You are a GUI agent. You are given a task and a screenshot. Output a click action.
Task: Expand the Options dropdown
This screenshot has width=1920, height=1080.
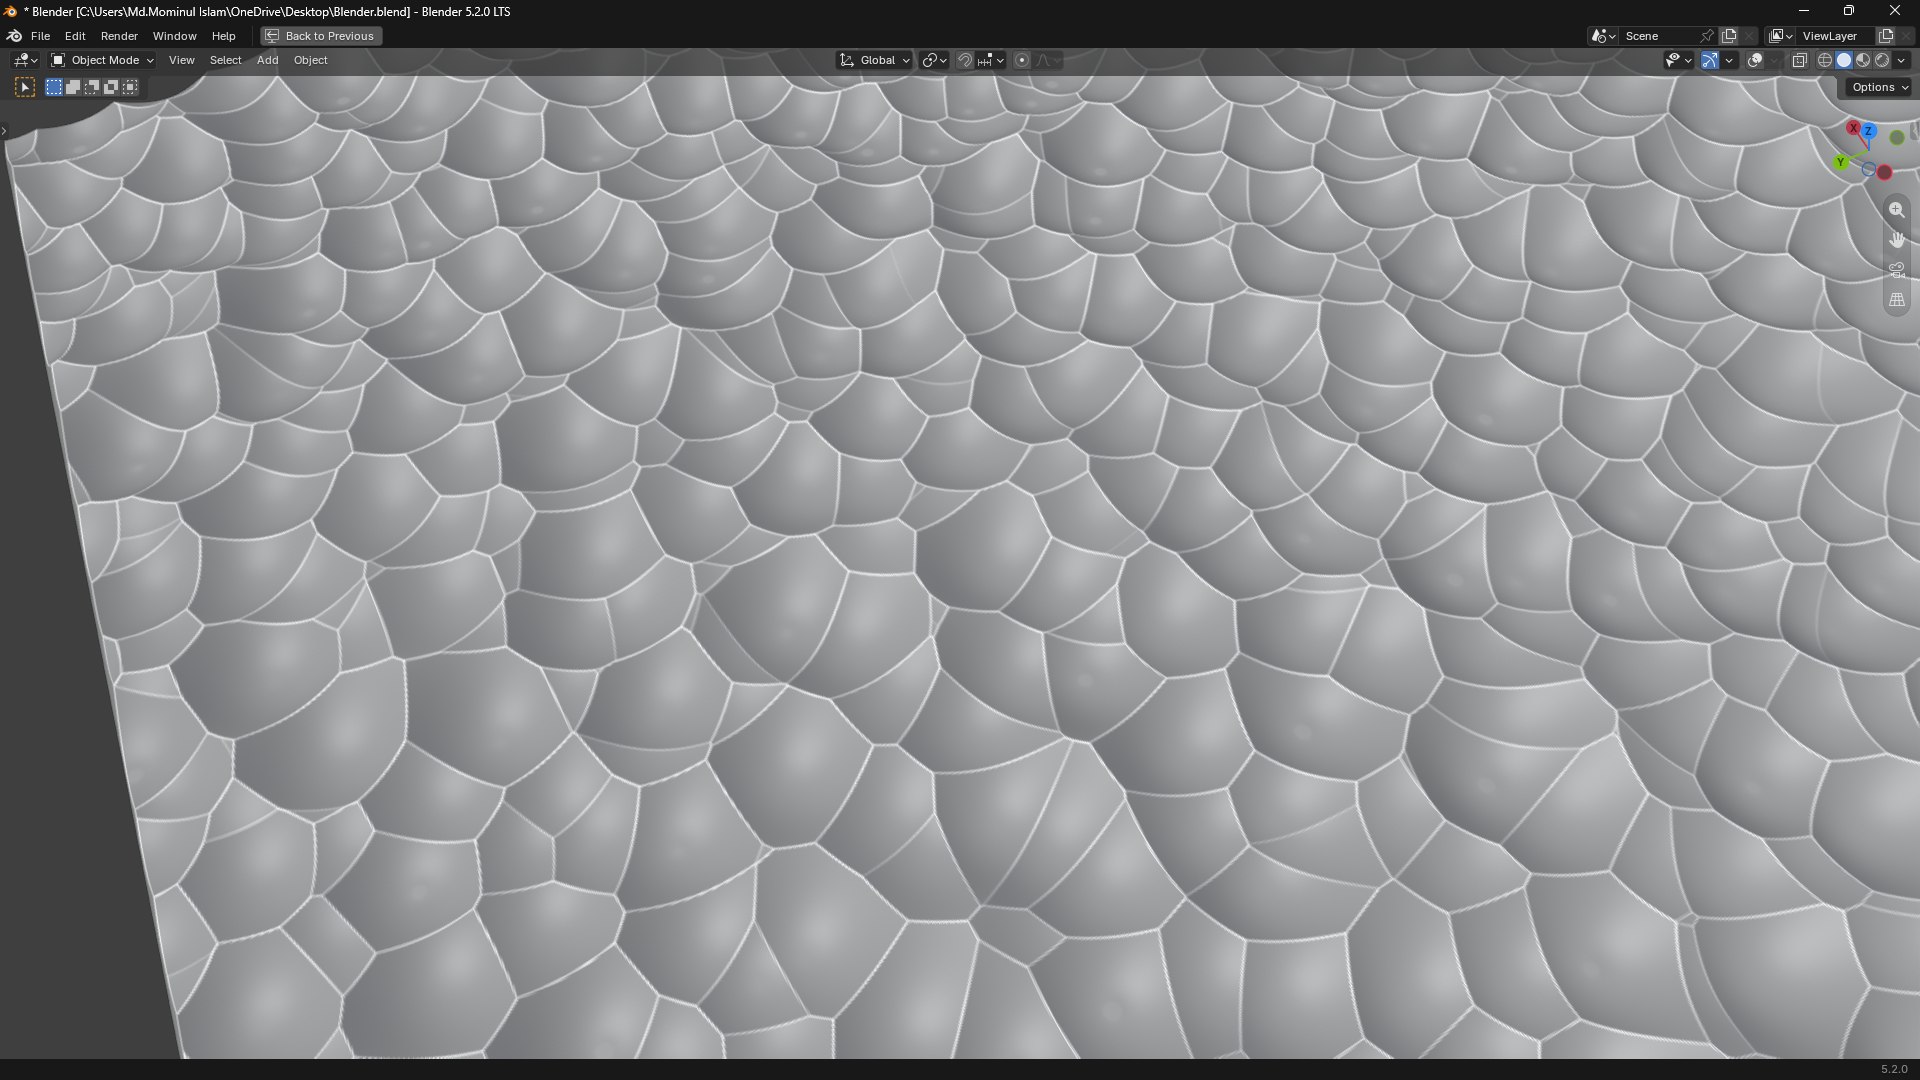coord(1880,88)
